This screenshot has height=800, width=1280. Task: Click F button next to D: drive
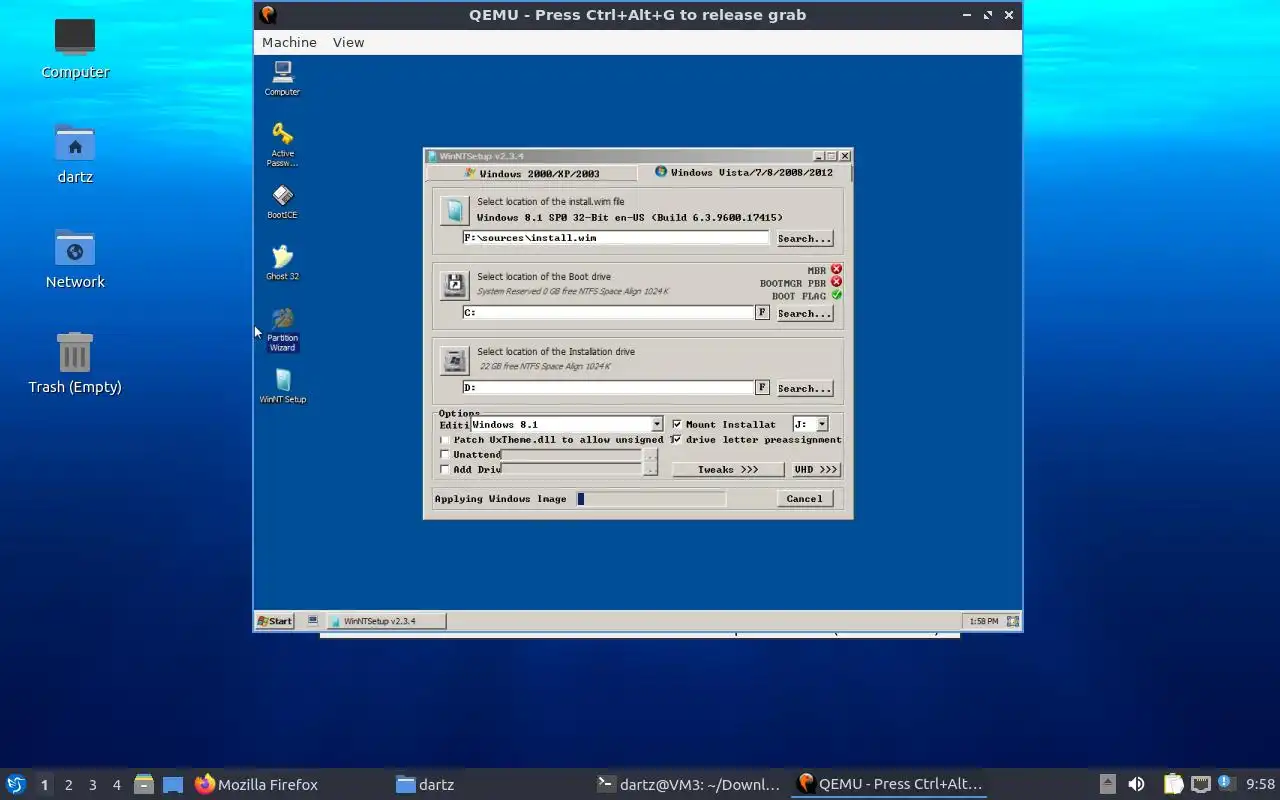pyautogui.click(x=762, y=388)
